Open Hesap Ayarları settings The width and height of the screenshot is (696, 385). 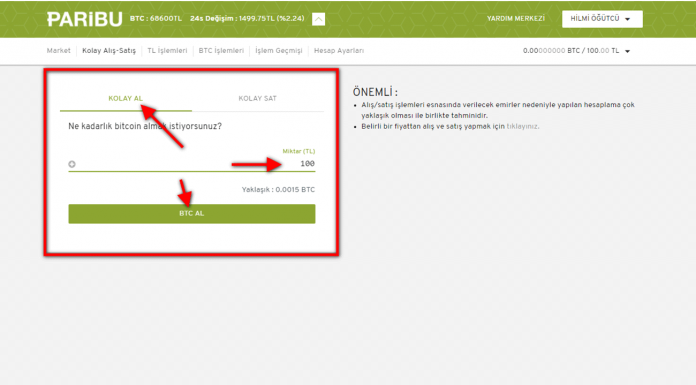coord(339,51)
